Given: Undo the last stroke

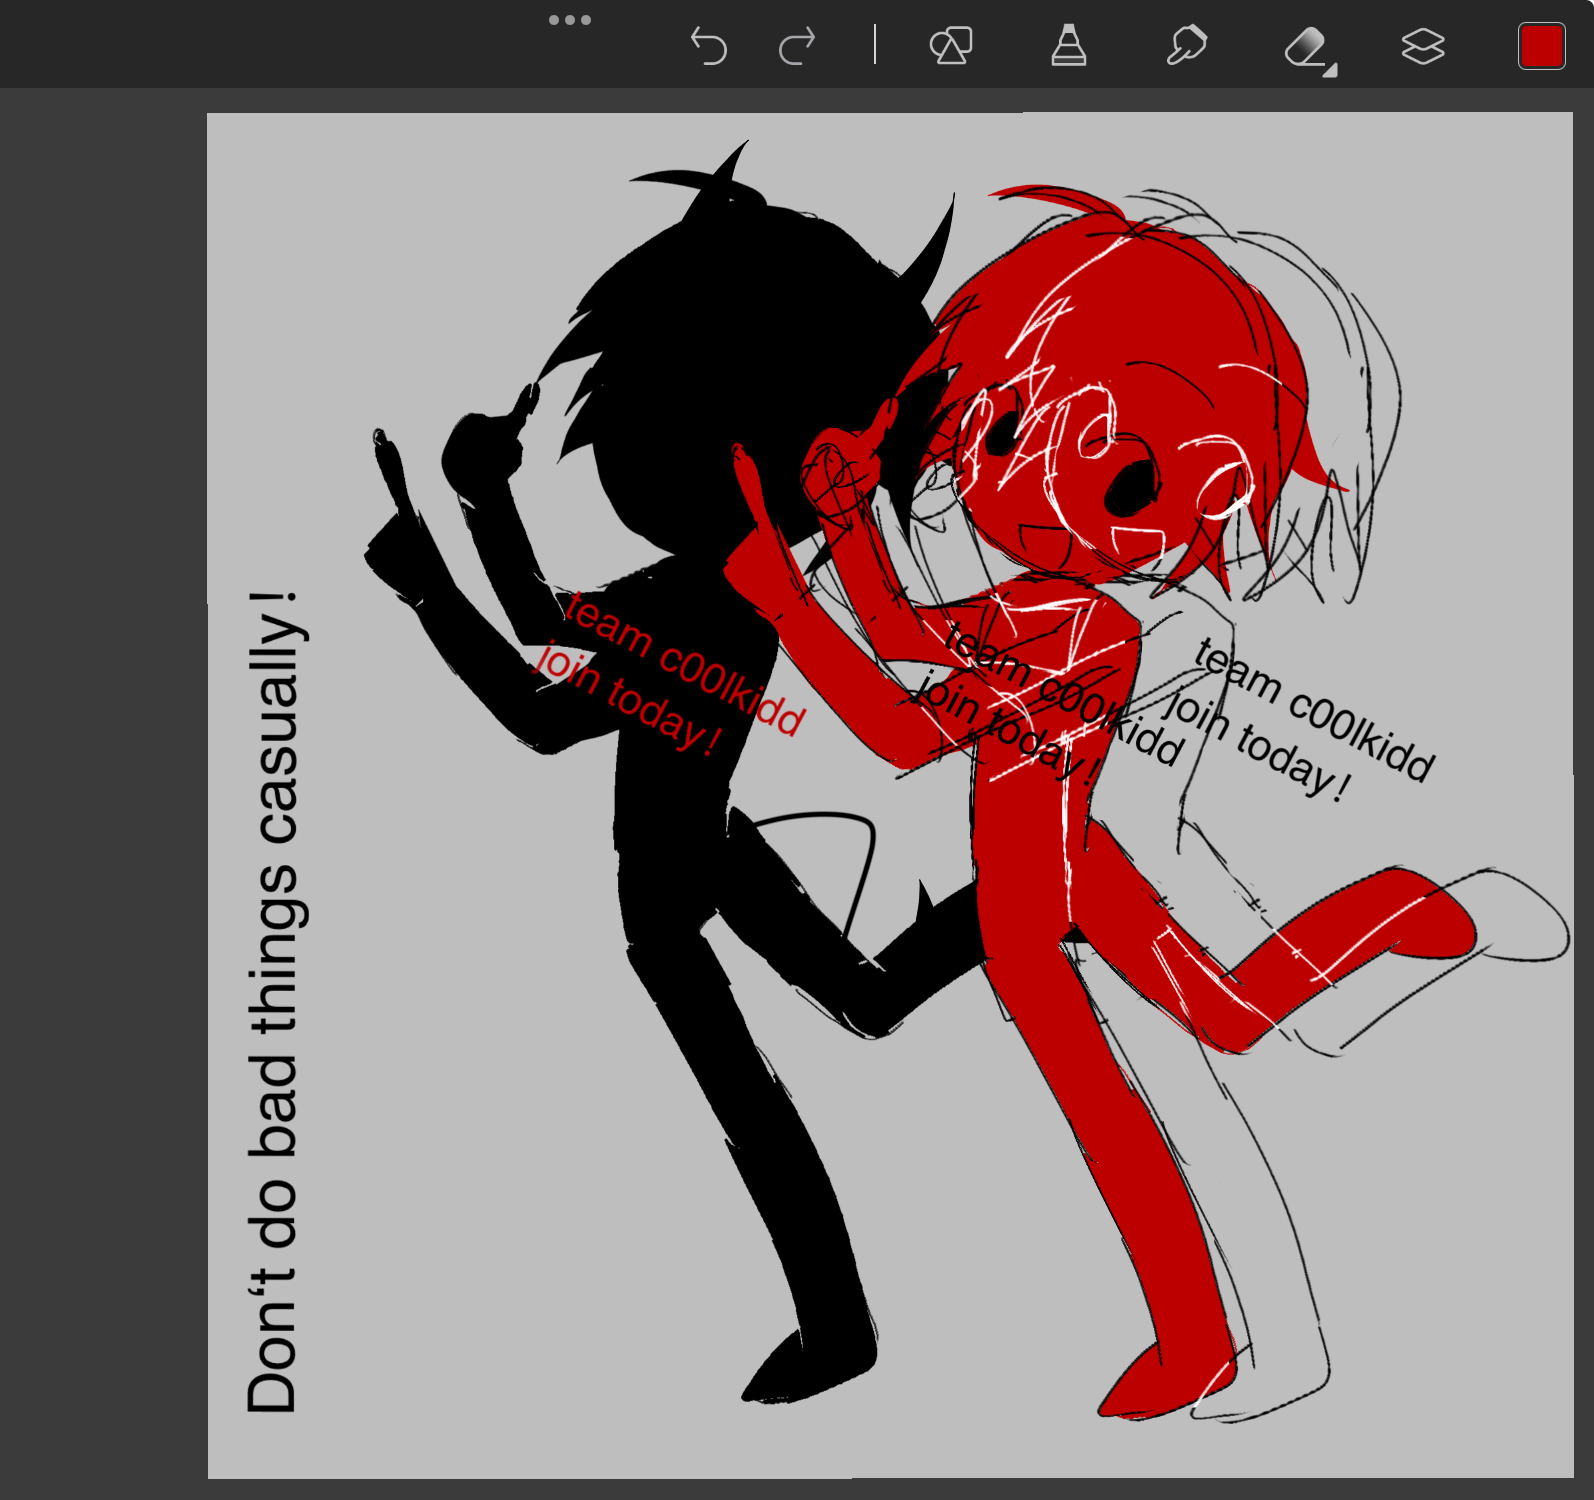Looking at the screenshot, I should pos(709,46).
